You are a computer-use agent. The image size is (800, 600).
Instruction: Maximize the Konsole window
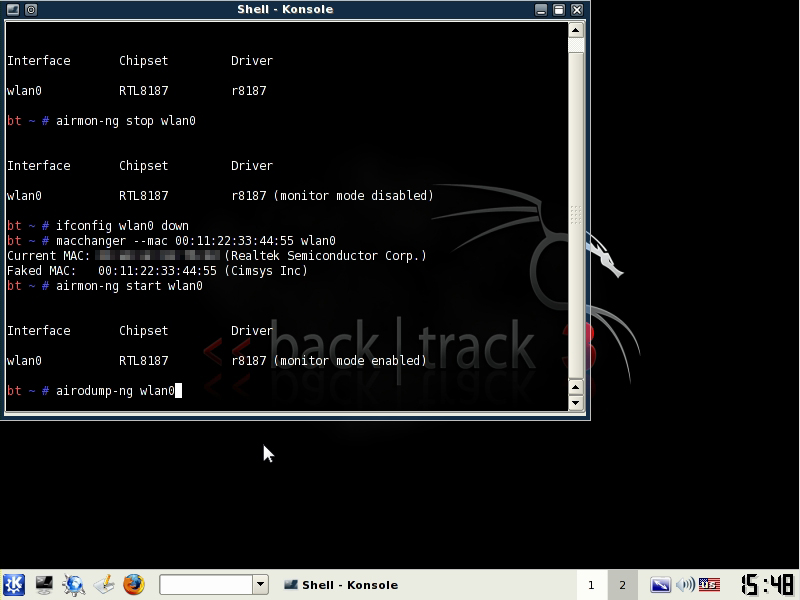tap(559, 10)
